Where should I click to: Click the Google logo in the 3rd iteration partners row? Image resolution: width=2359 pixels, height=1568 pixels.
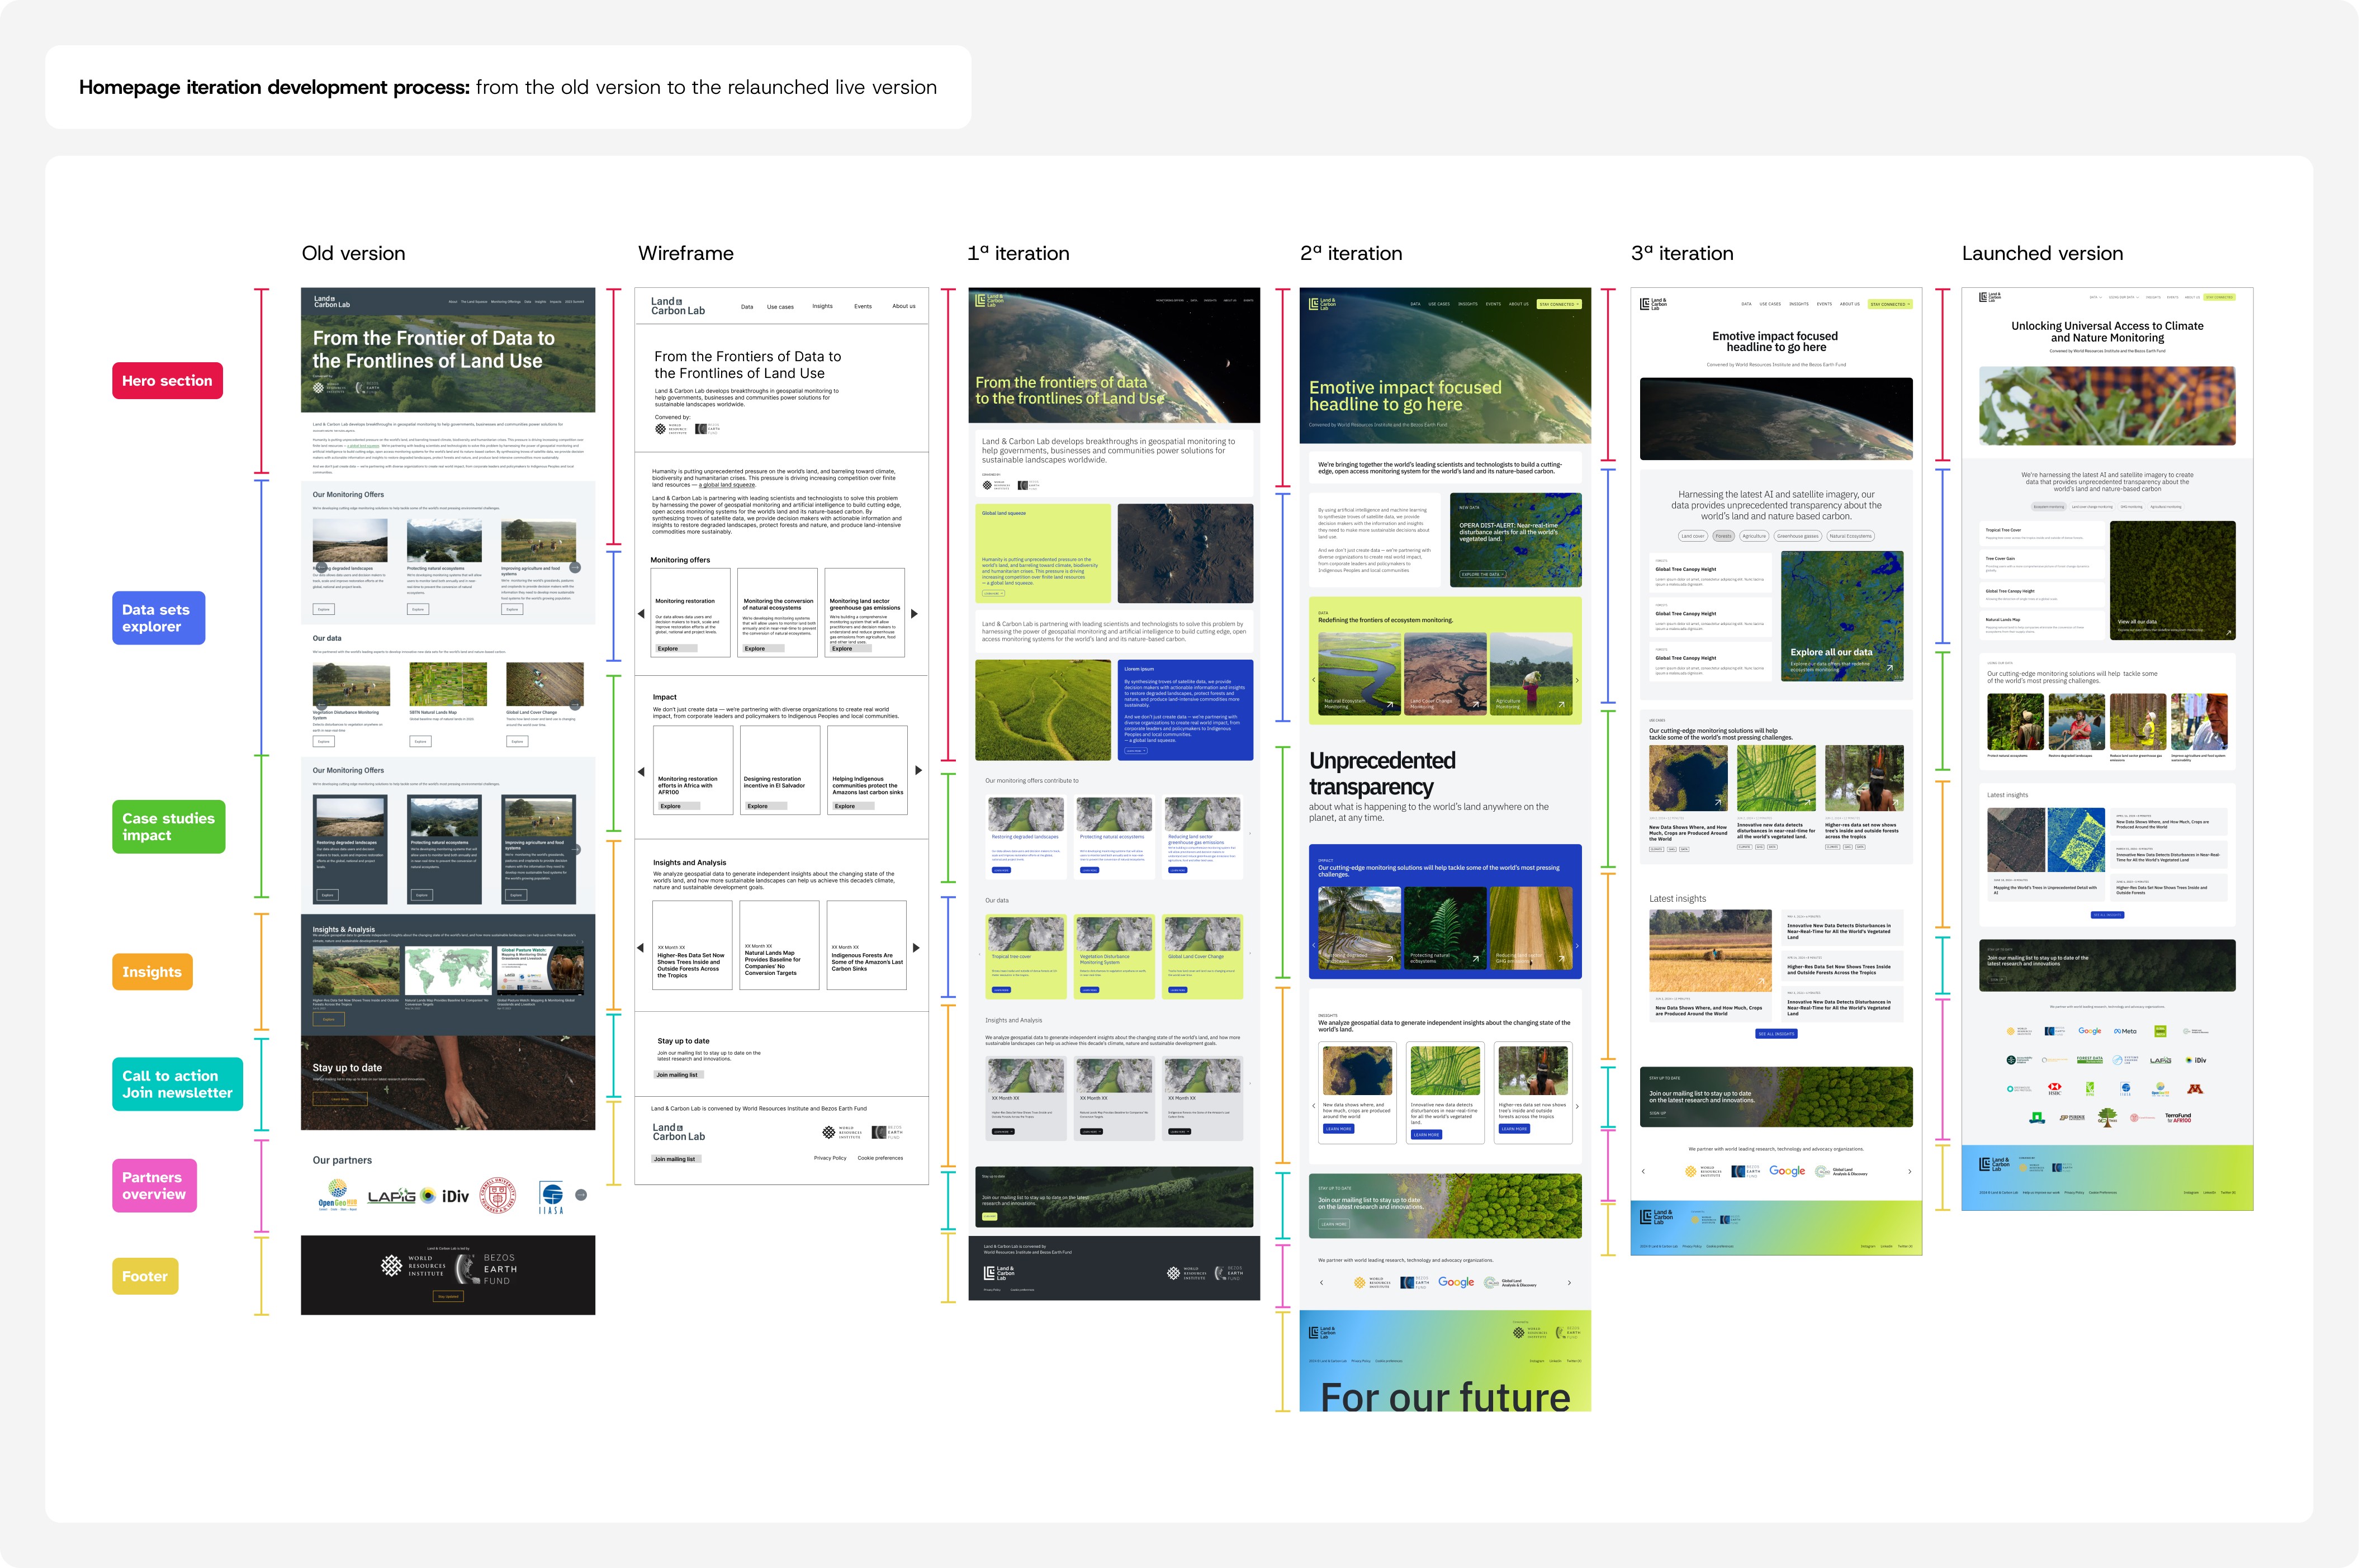click(1787, 1171)
